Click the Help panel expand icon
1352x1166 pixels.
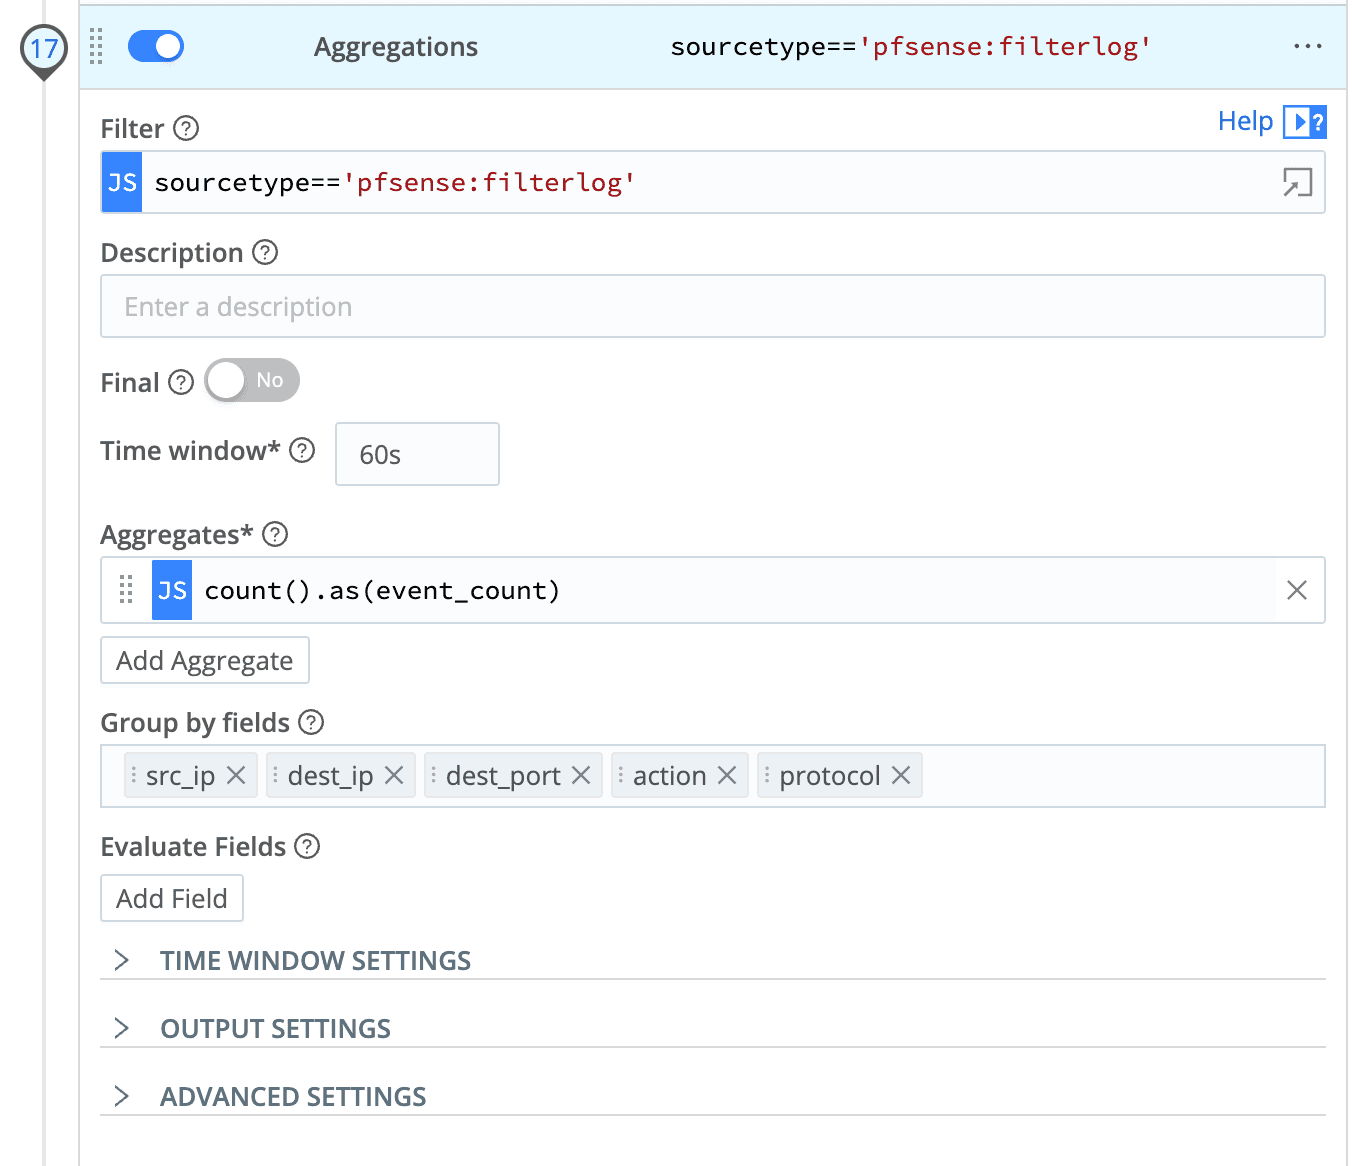point(1304,122)
